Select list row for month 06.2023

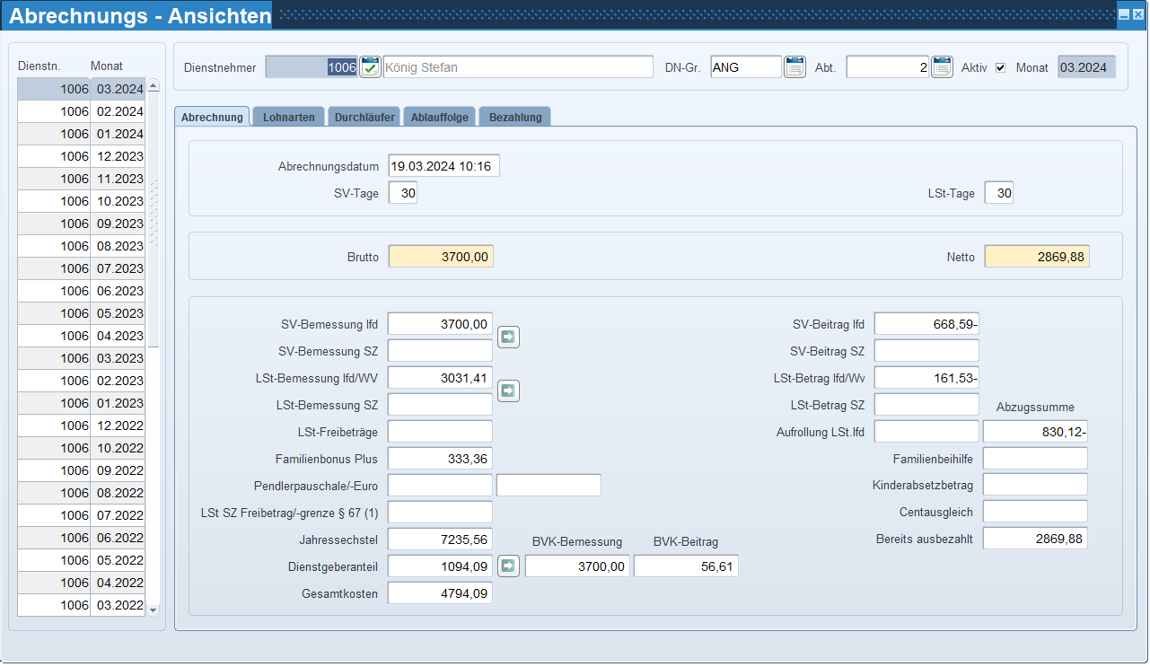(81, 291)
